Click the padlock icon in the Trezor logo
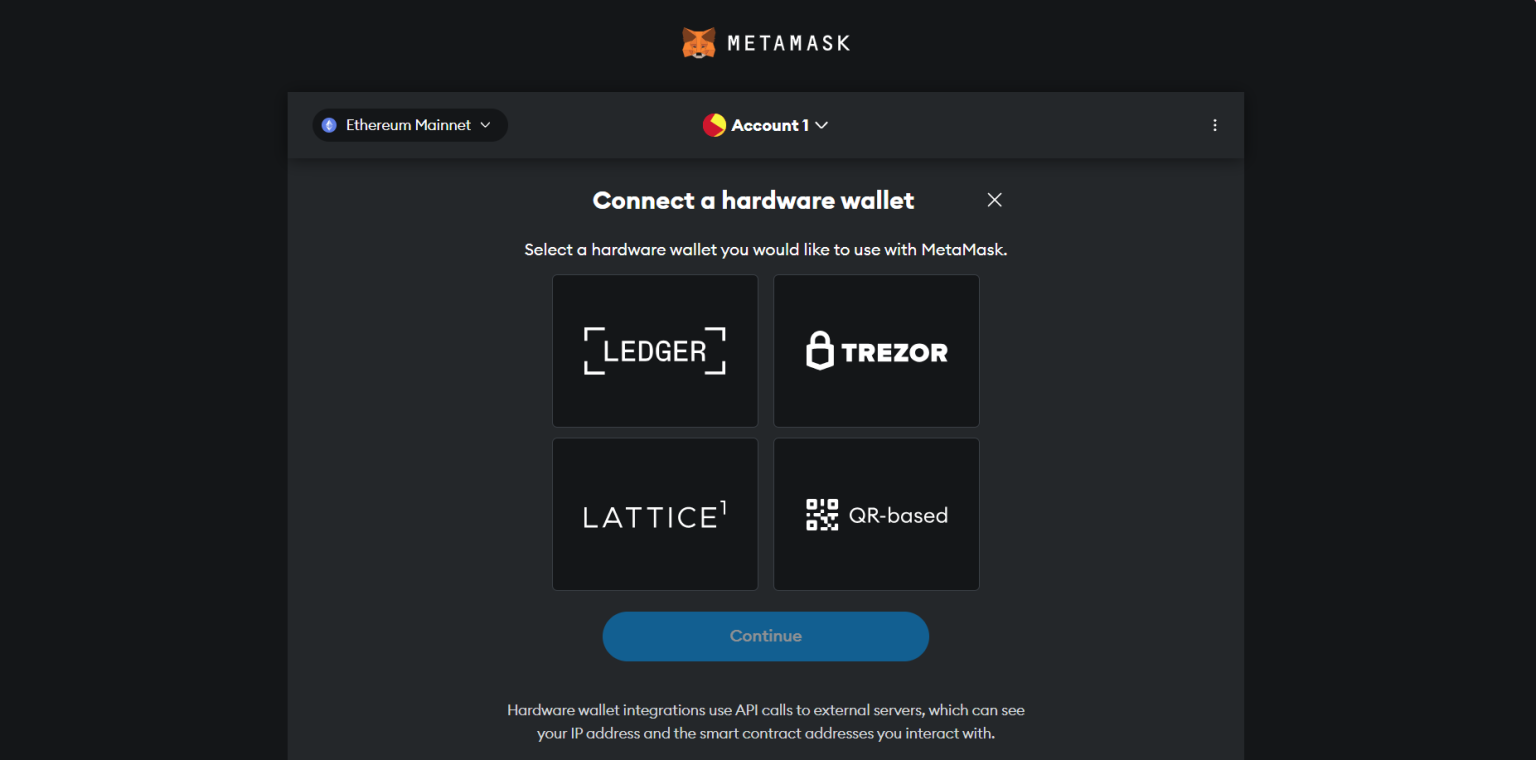 pos(822,351)
